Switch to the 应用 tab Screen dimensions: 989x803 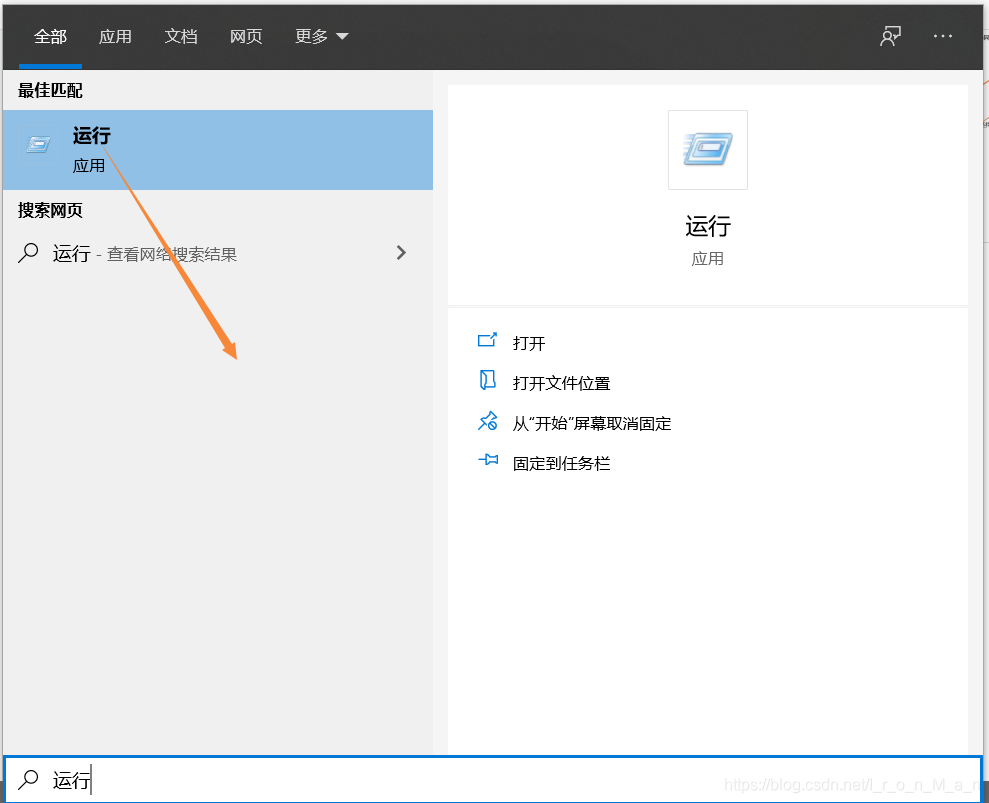click(115, 37)
